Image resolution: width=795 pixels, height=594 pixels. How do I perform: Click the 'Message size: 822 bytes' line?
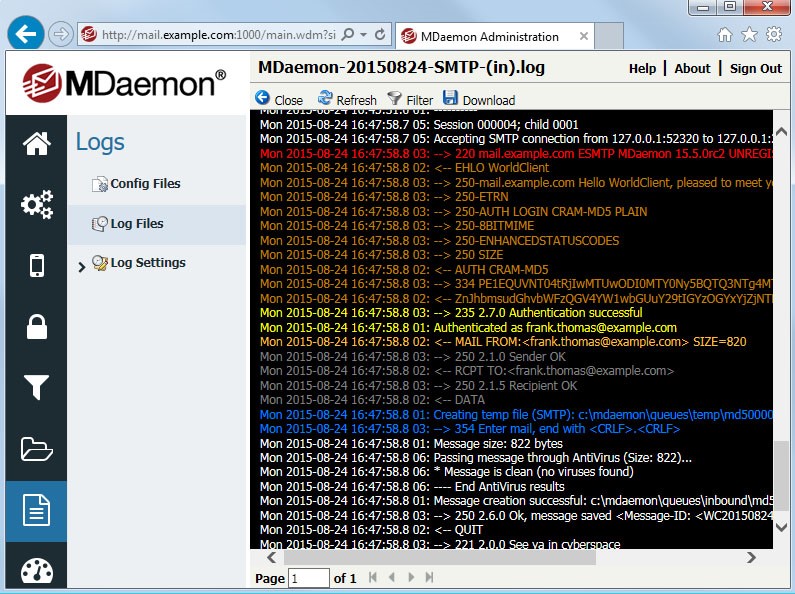411,443
